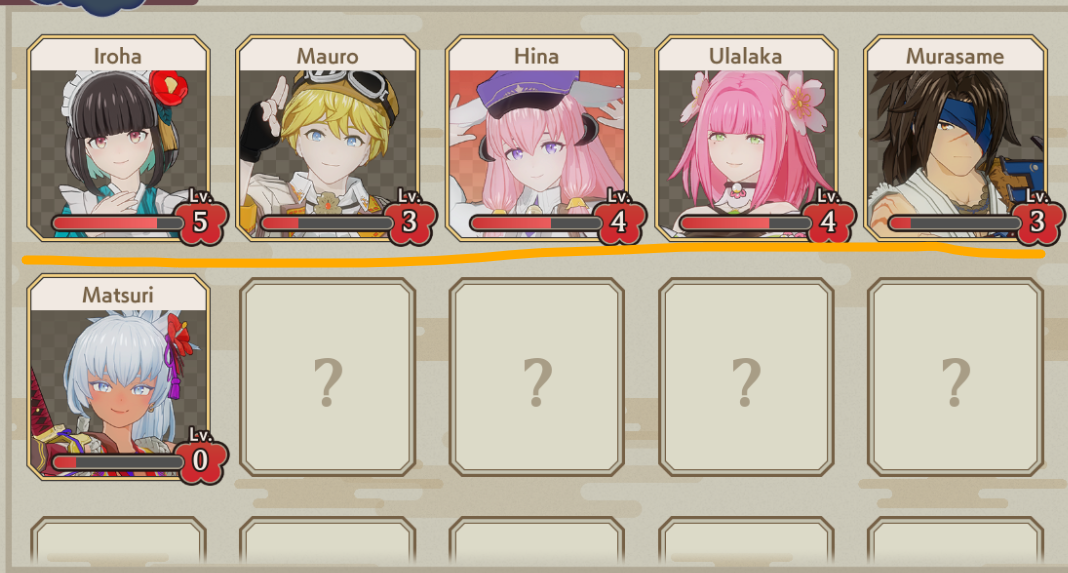Click Iroha's red bond progress bar
Image resolution: width=1068 pixels, height=573 pixels.
click(x=116, y=223)
